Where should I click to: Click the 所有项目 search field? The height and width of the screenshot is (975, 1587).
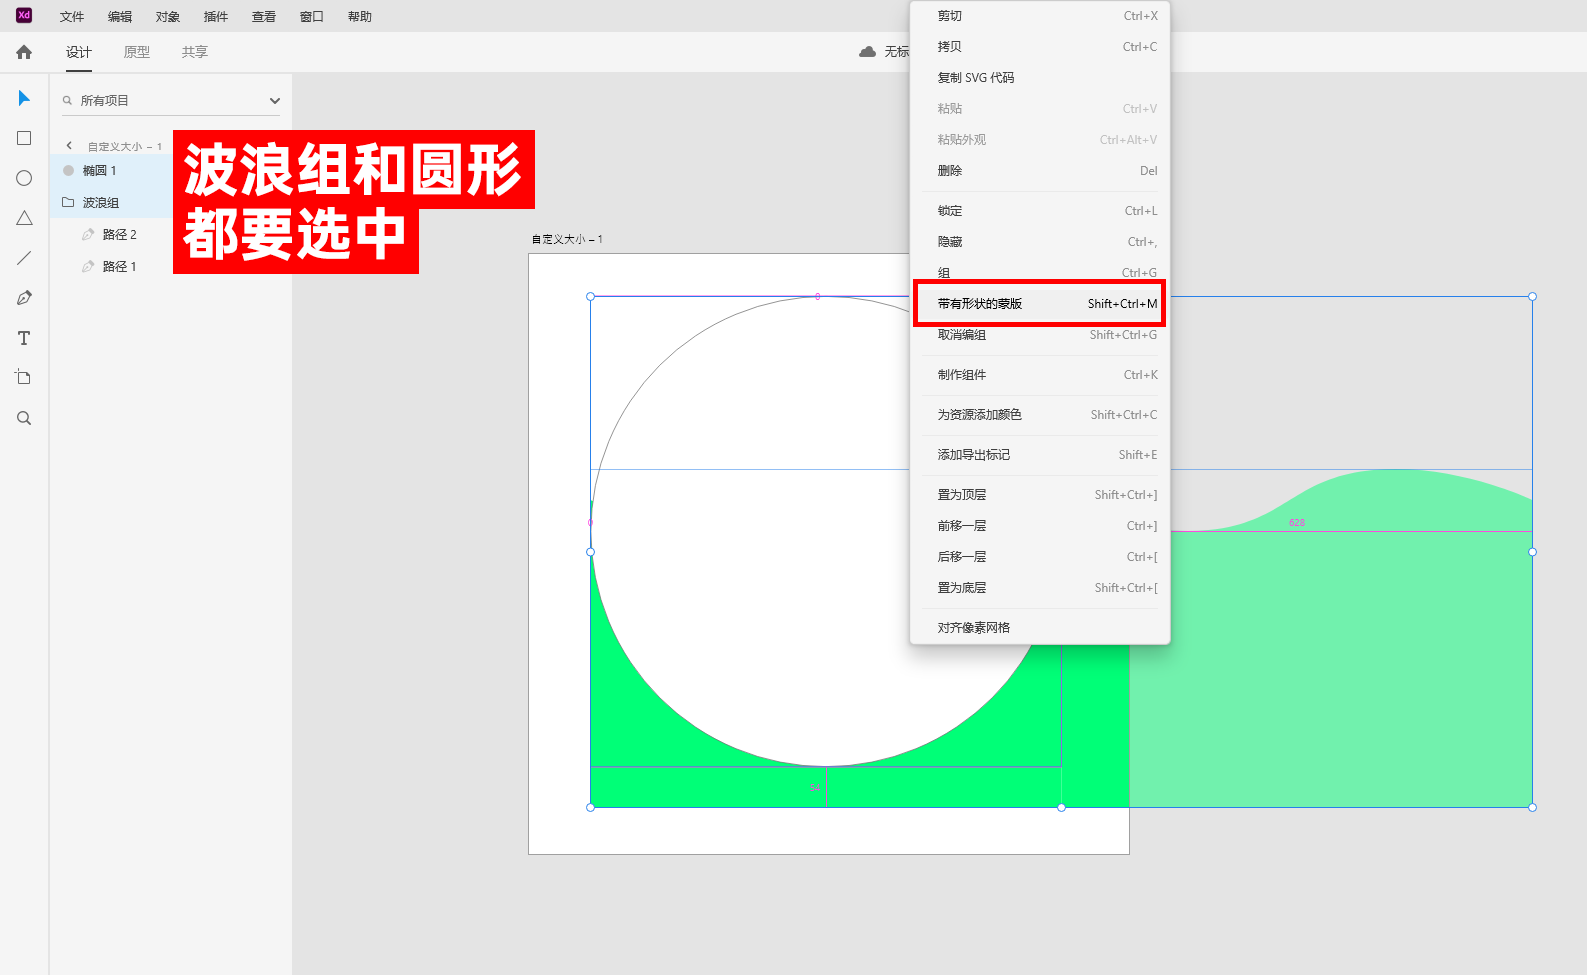170,101
